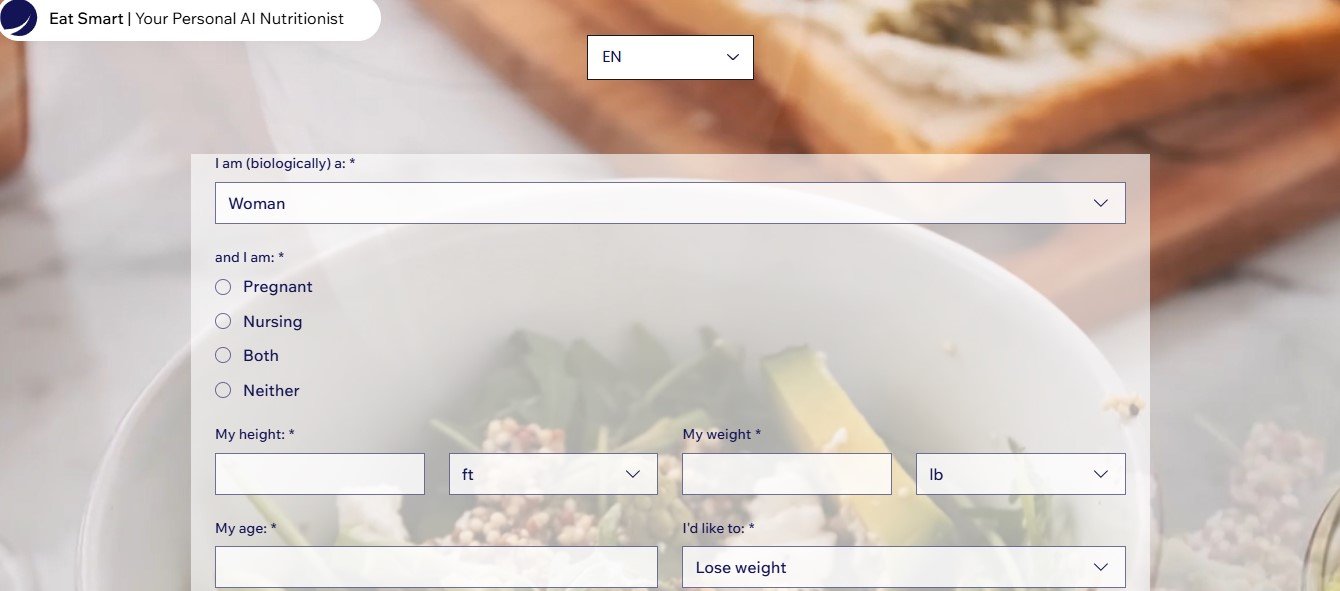Click the Eat Smart crescent logo icon

(18, 18)
